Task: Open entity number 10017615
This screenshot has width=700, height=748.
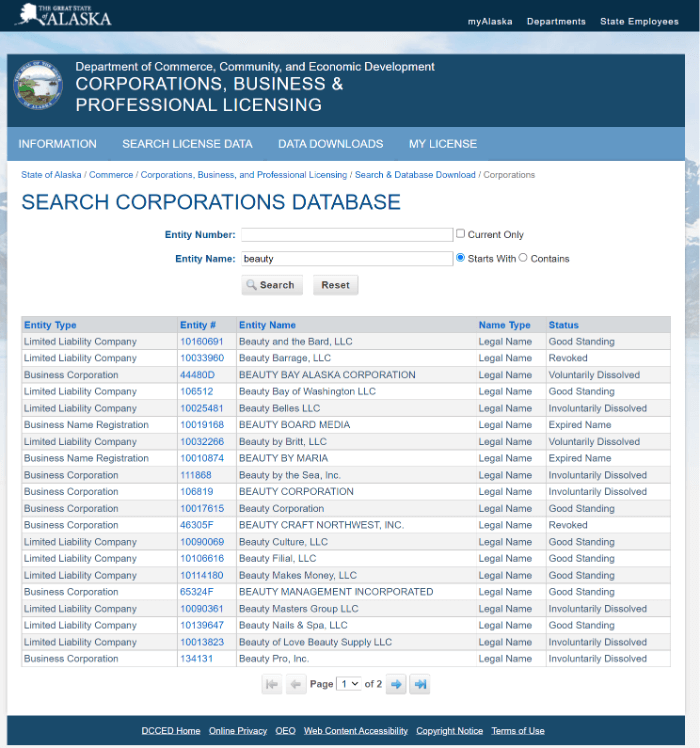Action: [202, 509]
